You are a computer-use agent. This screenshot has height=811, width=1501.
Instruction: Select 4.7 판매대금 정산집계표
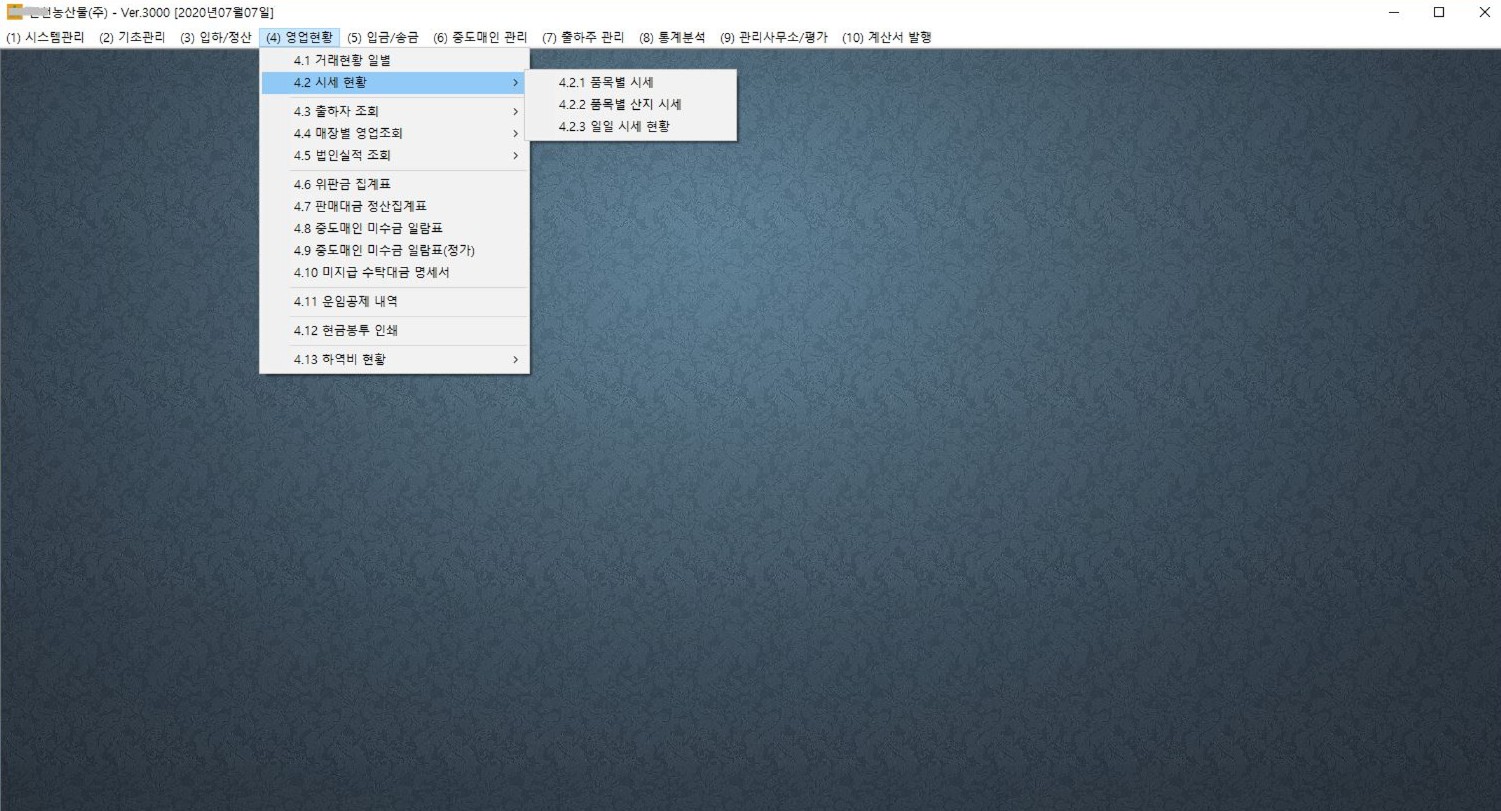(359, 206)
